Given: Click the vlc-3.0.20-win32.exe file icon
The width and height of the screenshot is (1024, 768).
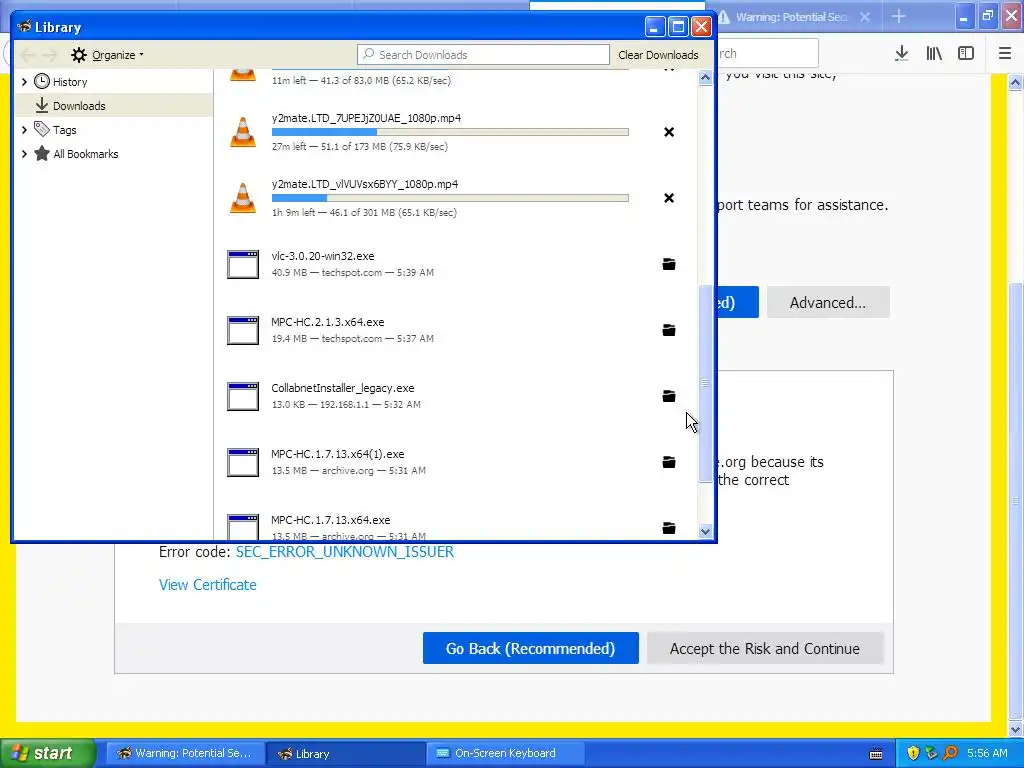Looking at the screenshot, I should click(x=243, y=264).
